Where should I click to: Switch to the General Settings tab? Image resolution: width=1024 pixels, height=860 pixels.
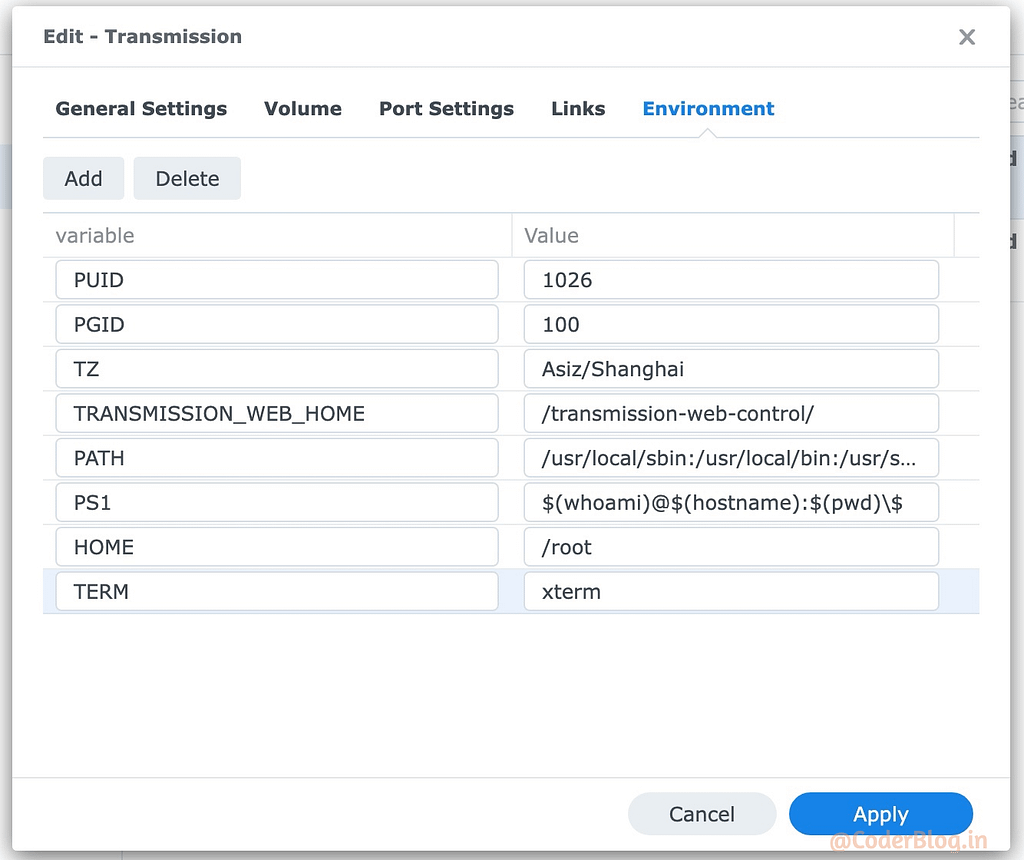[x=141, y=108]
